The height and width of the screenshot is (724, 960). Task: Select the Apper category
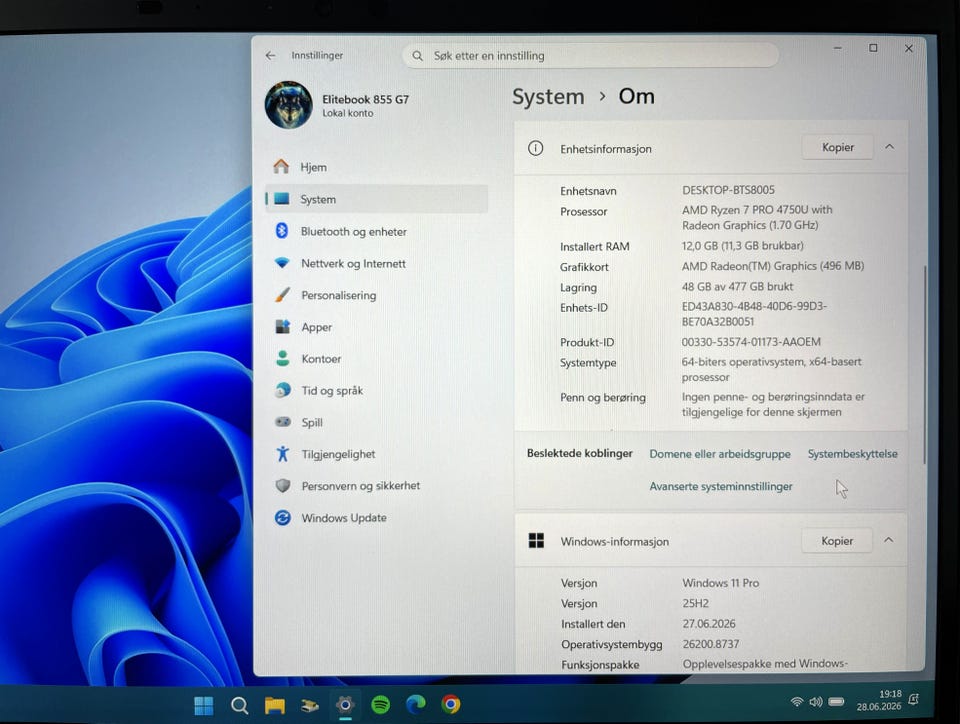377,327
